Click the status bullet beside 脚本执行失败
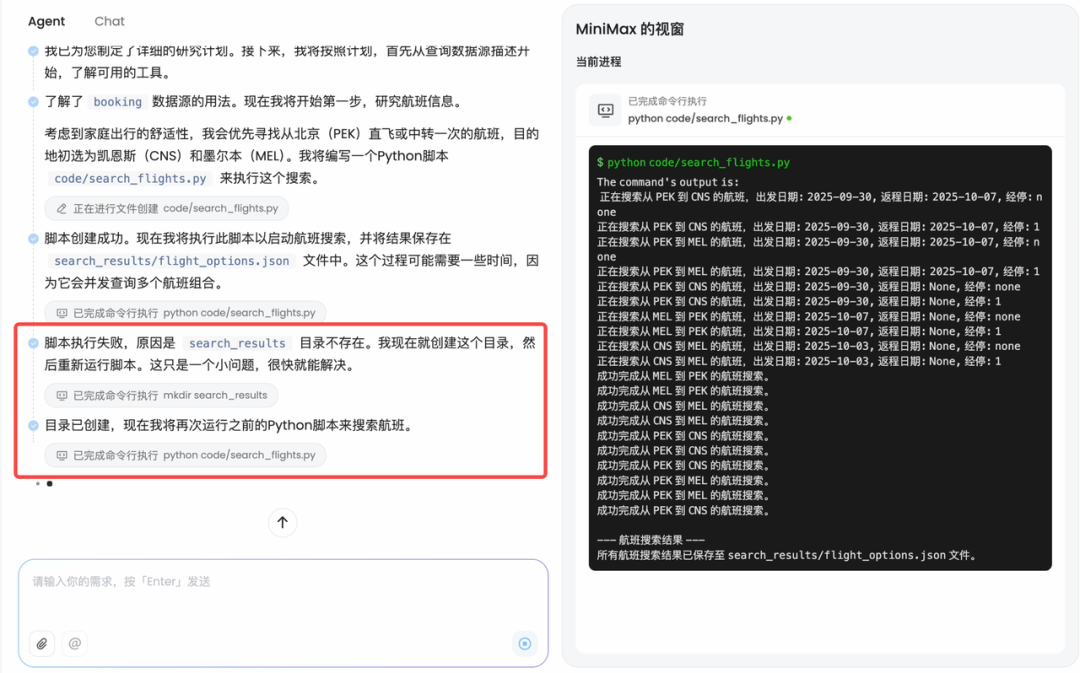The image size is (1080, 673). tap(33, 343)
